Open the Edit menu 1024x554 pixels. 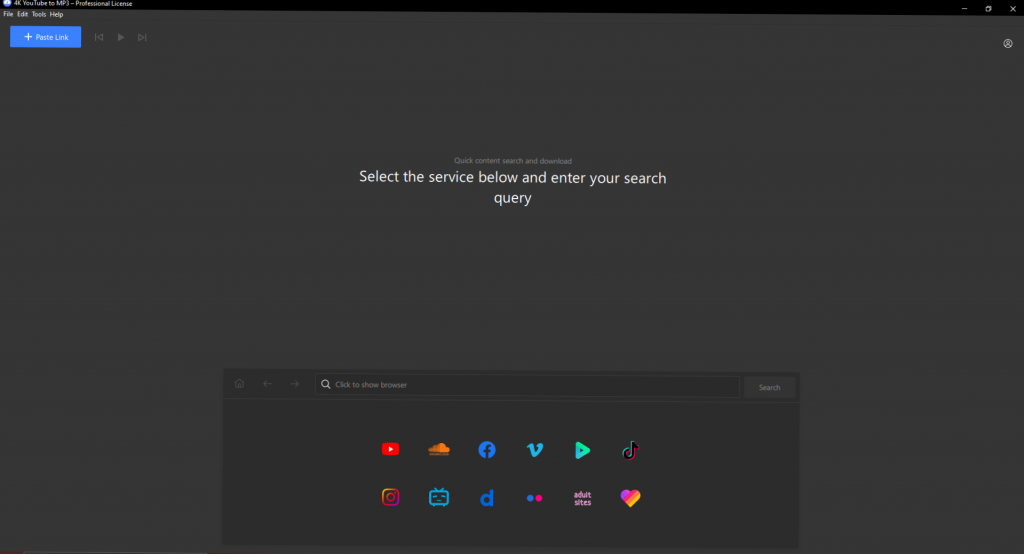click(22, 14)
